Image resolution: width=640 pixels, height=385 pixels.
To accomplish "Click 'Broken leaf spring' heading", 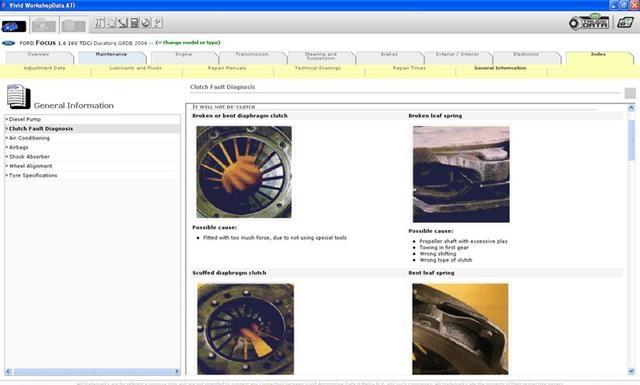I will [435, 116].
